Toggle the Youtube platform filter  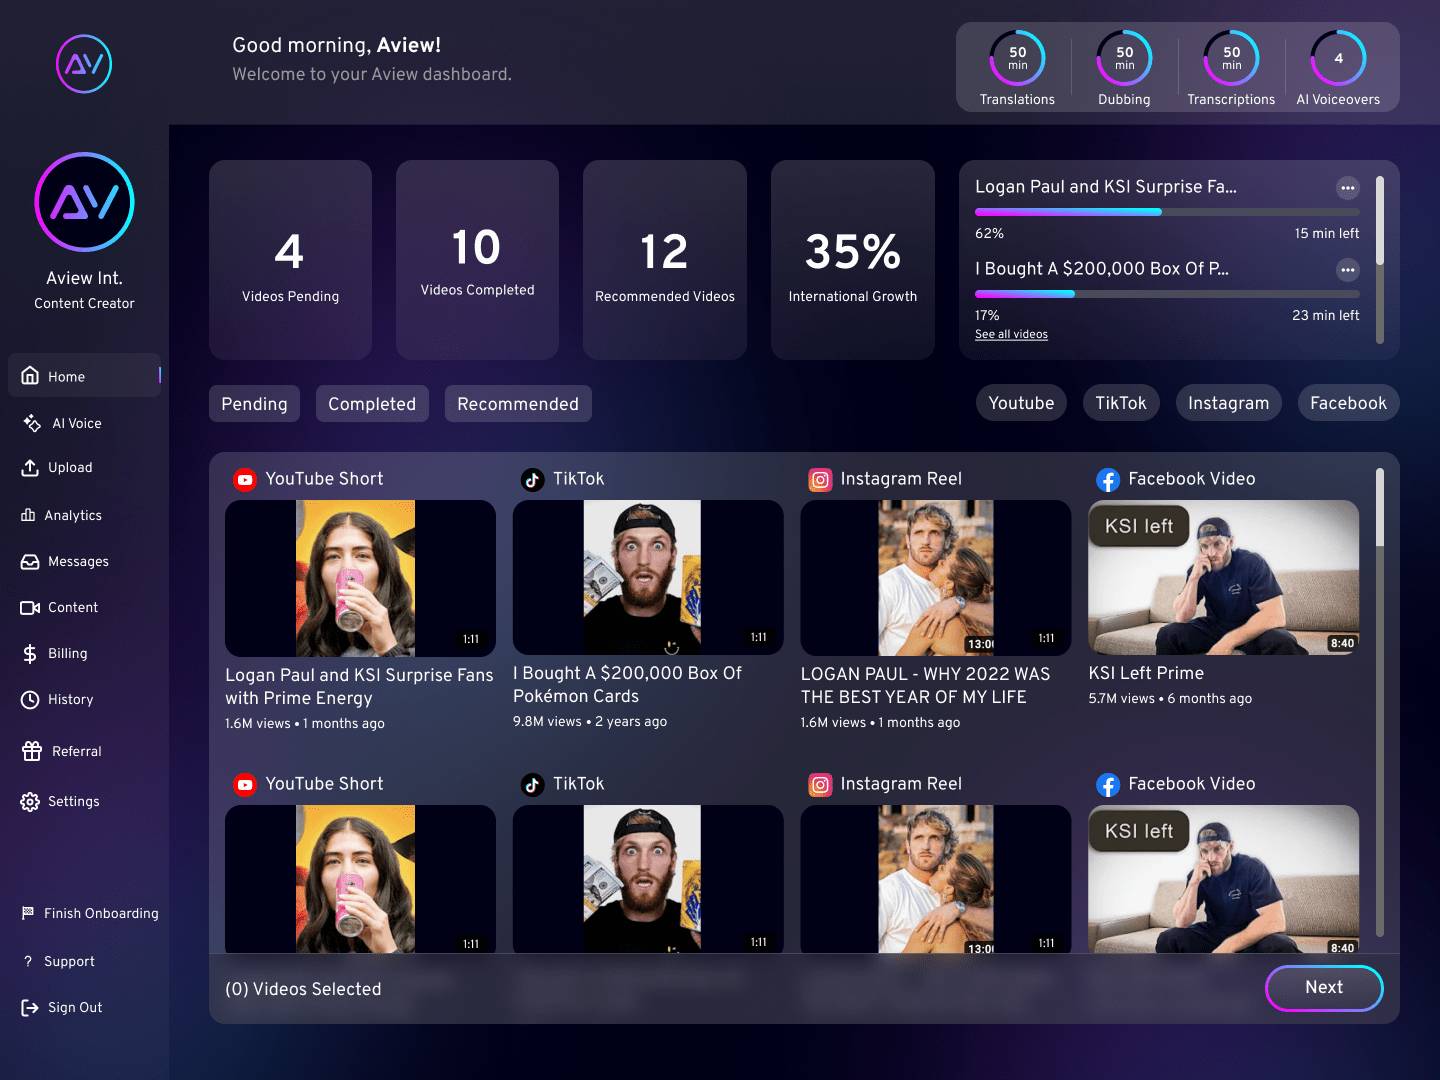(x=1020, y=403)
